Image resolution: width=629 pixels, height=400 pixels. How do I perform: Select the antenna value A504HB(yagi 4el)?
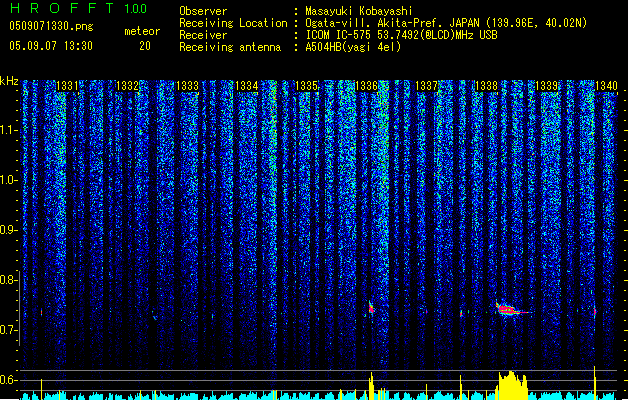pos(353,47)
